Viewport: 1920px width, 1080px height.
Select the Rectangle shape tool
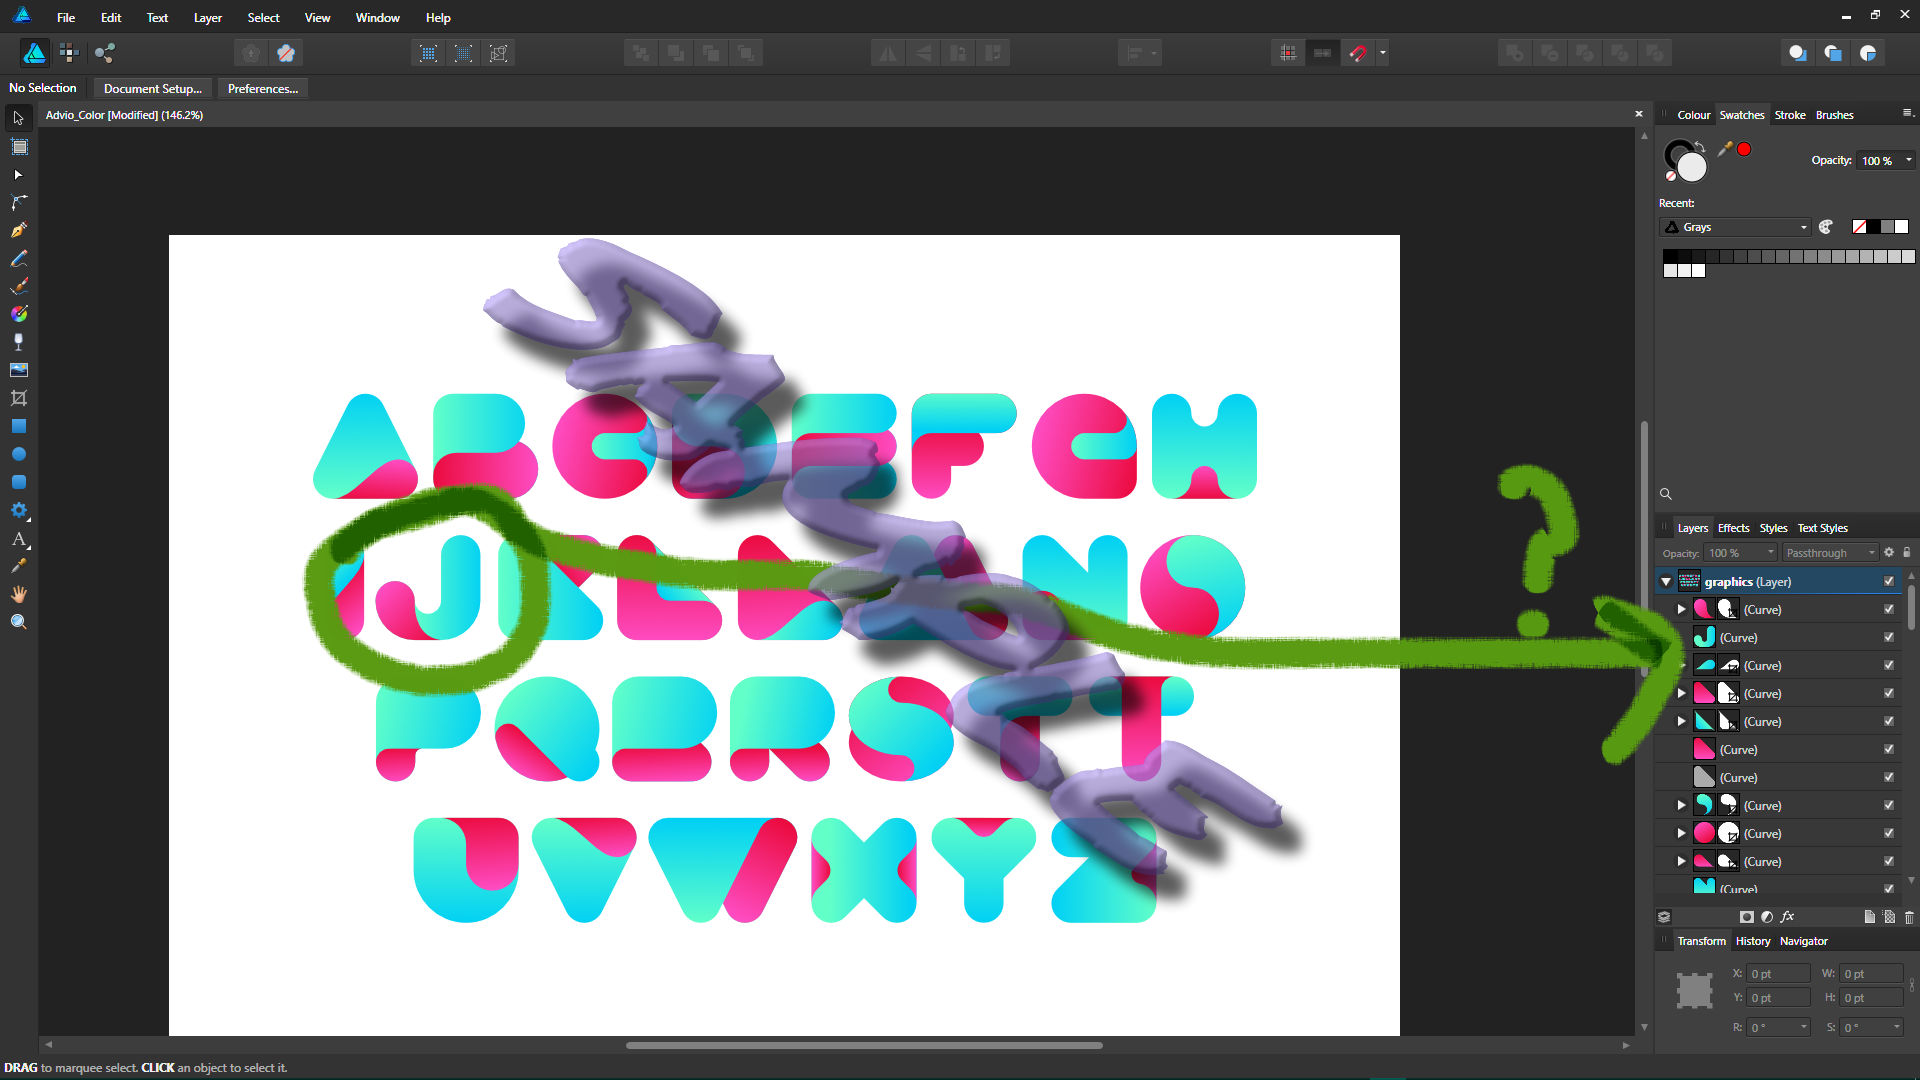click(x=18, y=426)
